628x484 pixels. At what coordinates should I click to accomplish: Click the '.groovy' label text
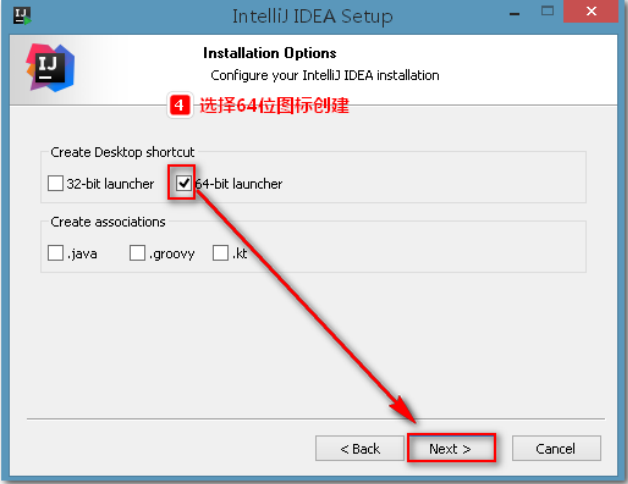tap(172, 254)
